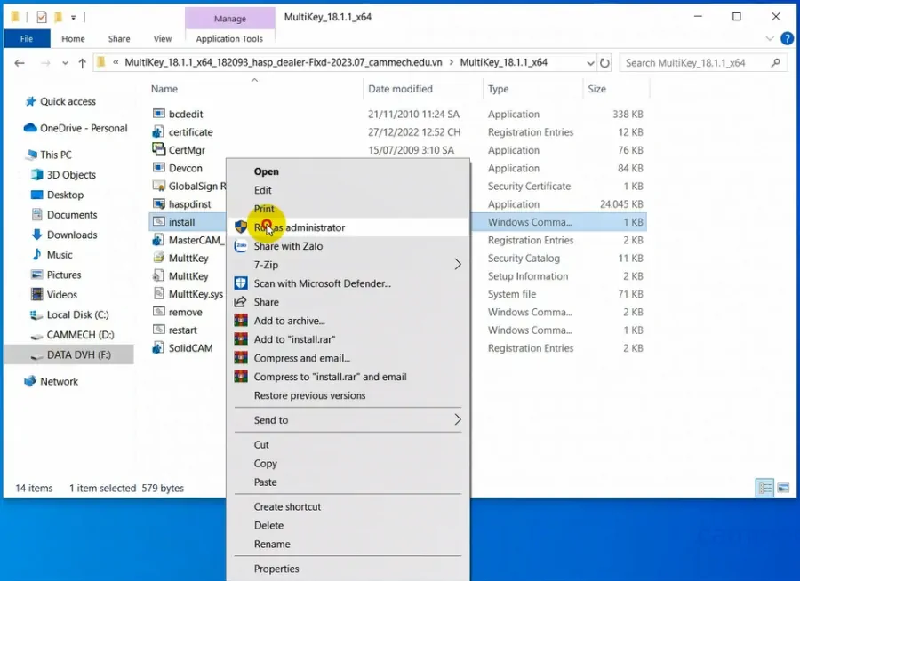
Task: Open the View ribbon tab
Action: click(163, 39)
